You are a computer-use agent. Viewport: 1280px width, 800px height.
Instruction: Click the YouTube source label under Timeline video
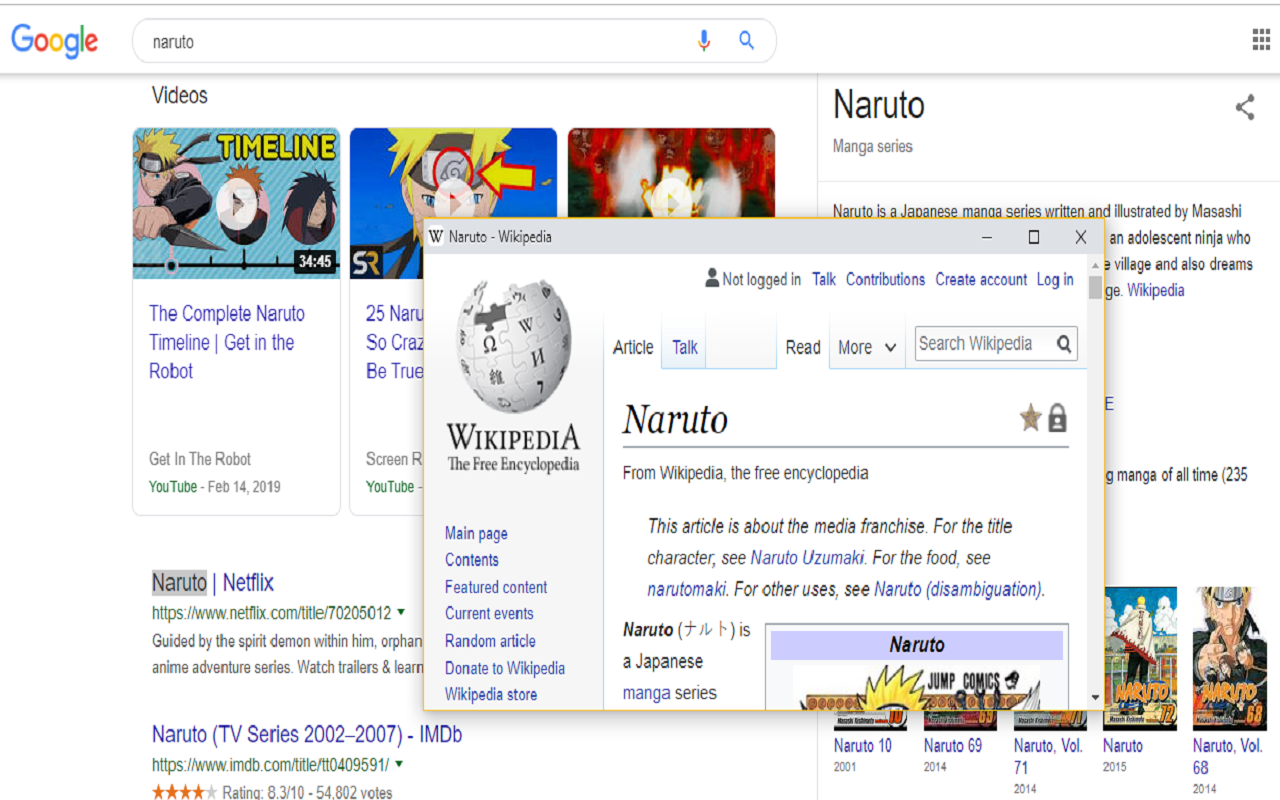tap(173, 487)
